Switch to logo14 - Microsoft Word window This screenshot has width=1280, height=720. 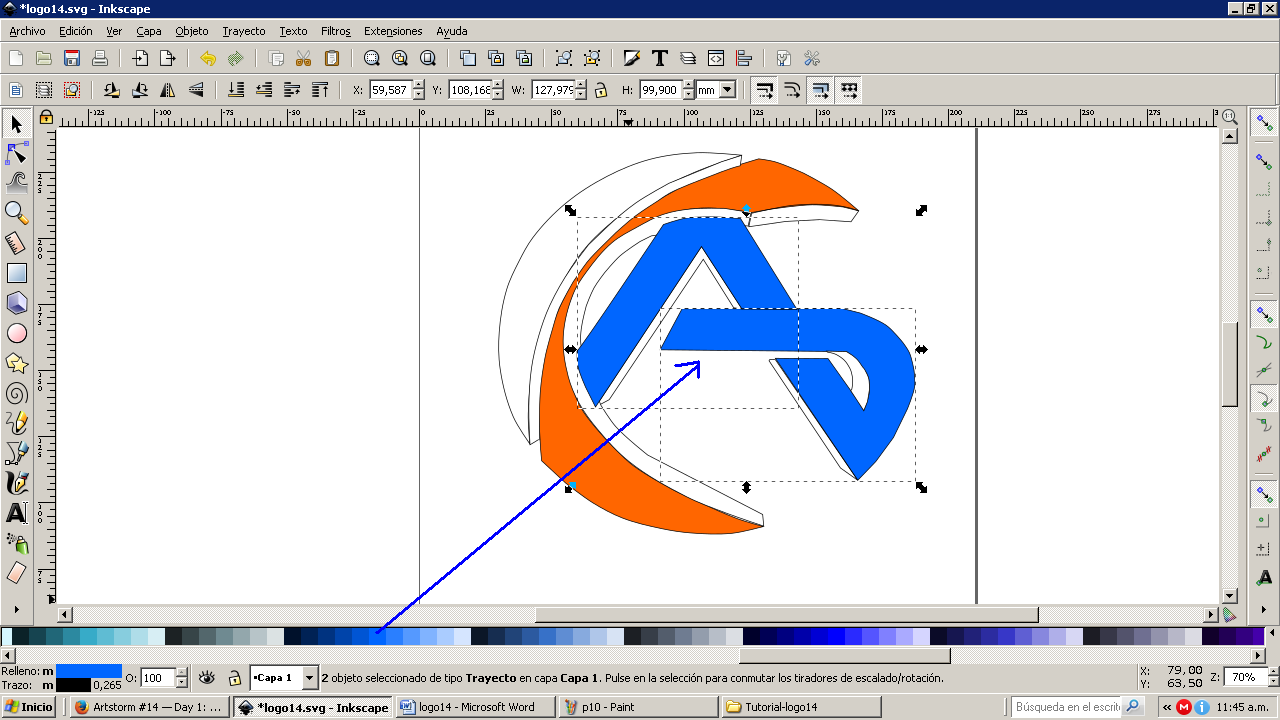pos(477,707)
